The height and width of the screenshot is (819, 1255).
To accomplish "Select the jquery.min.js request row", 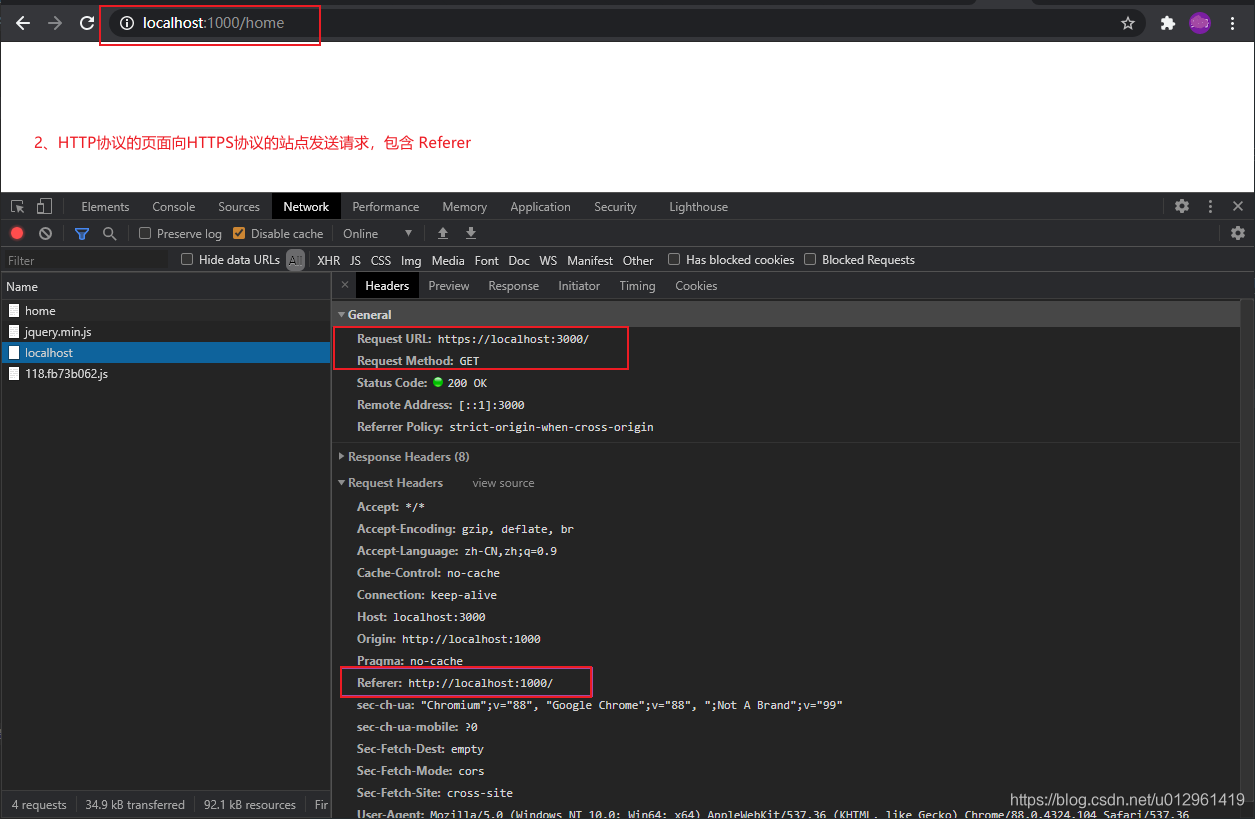I will pyautogui.click(x=165, y=332).
